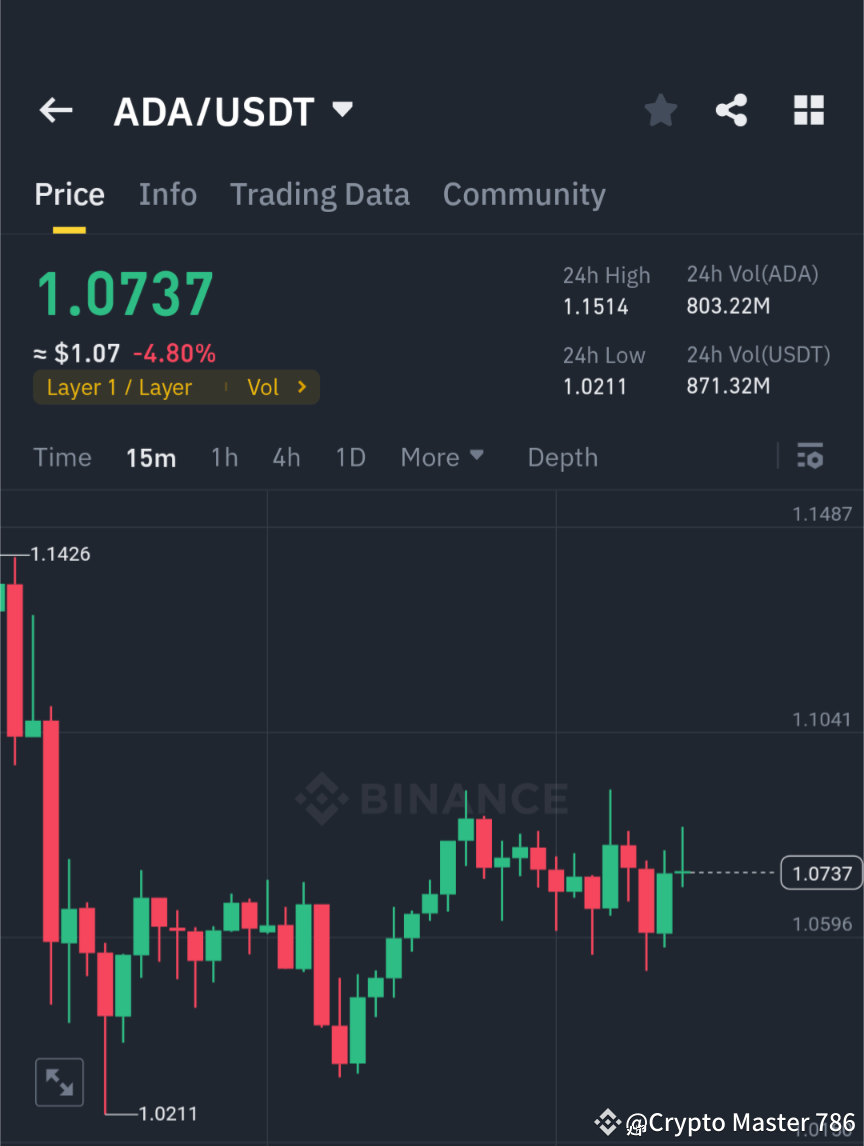Open the share options

[732, 110]
